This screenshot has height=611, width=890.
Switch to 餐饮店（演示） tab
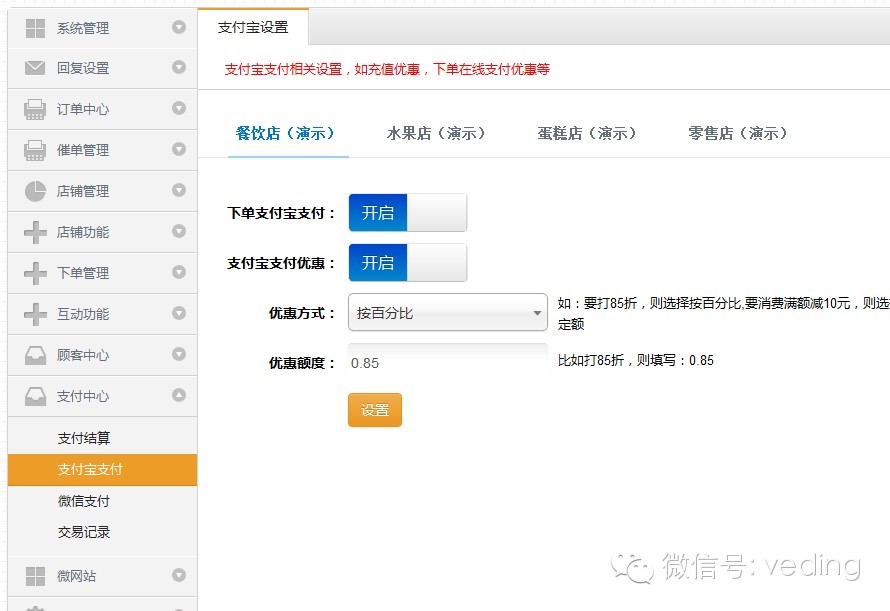(287, 133)
